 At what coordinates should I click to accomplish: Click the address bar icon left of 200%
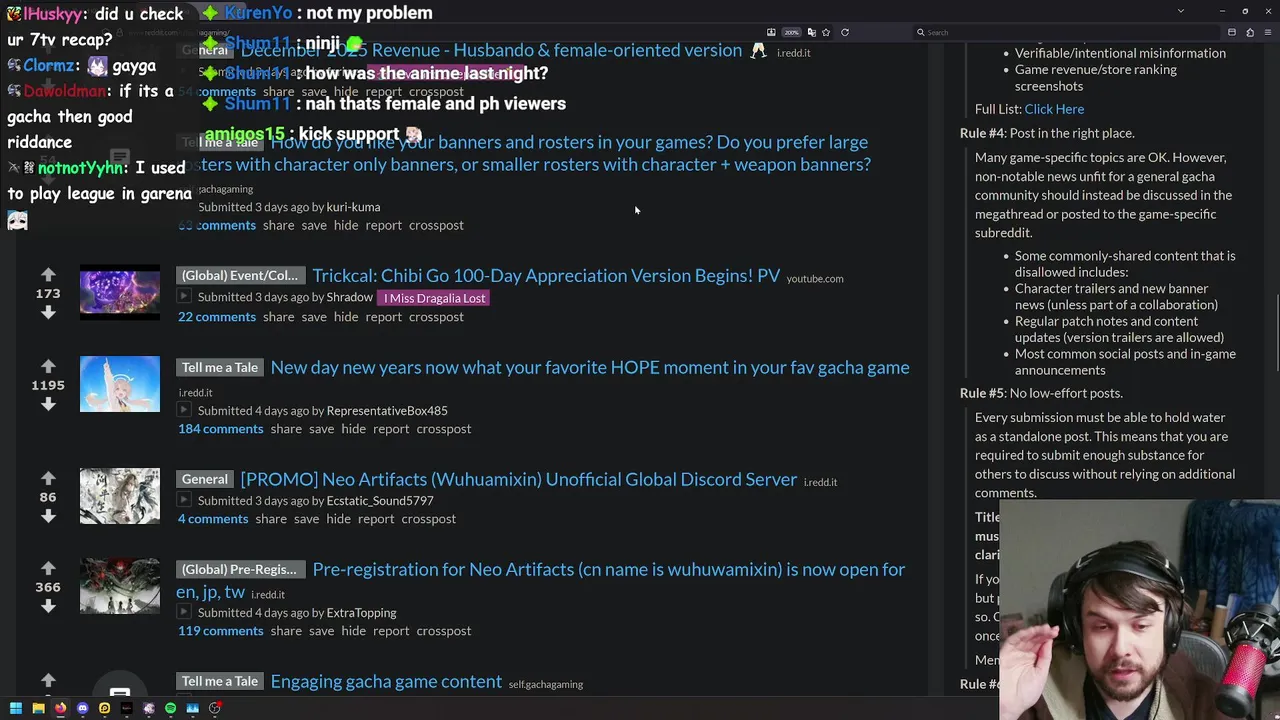point(771,32)
